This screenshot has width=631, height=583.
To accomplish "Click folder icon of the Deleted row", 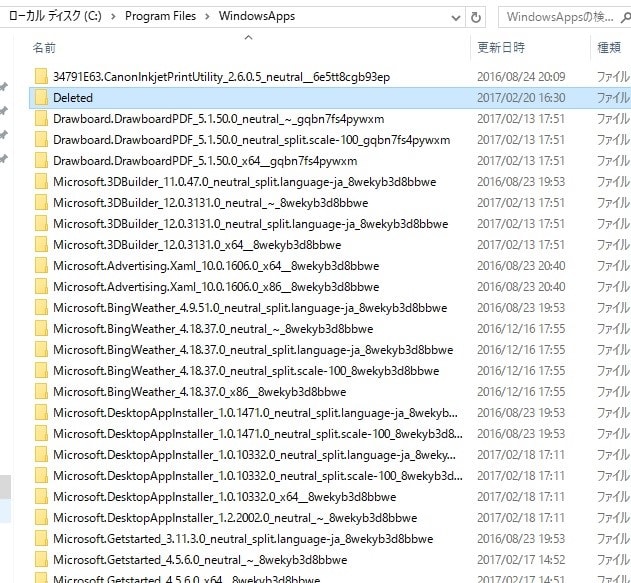I will pyautogui.click(x=41, y=97).
